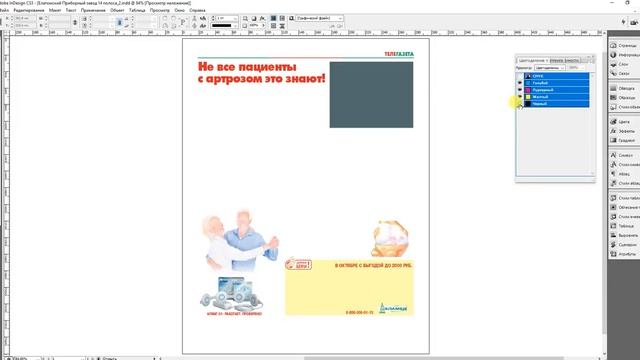Switch to the Сведение прозрачности tab
Viewport: 640px width, 360px height.
click(x=564, y=60)
